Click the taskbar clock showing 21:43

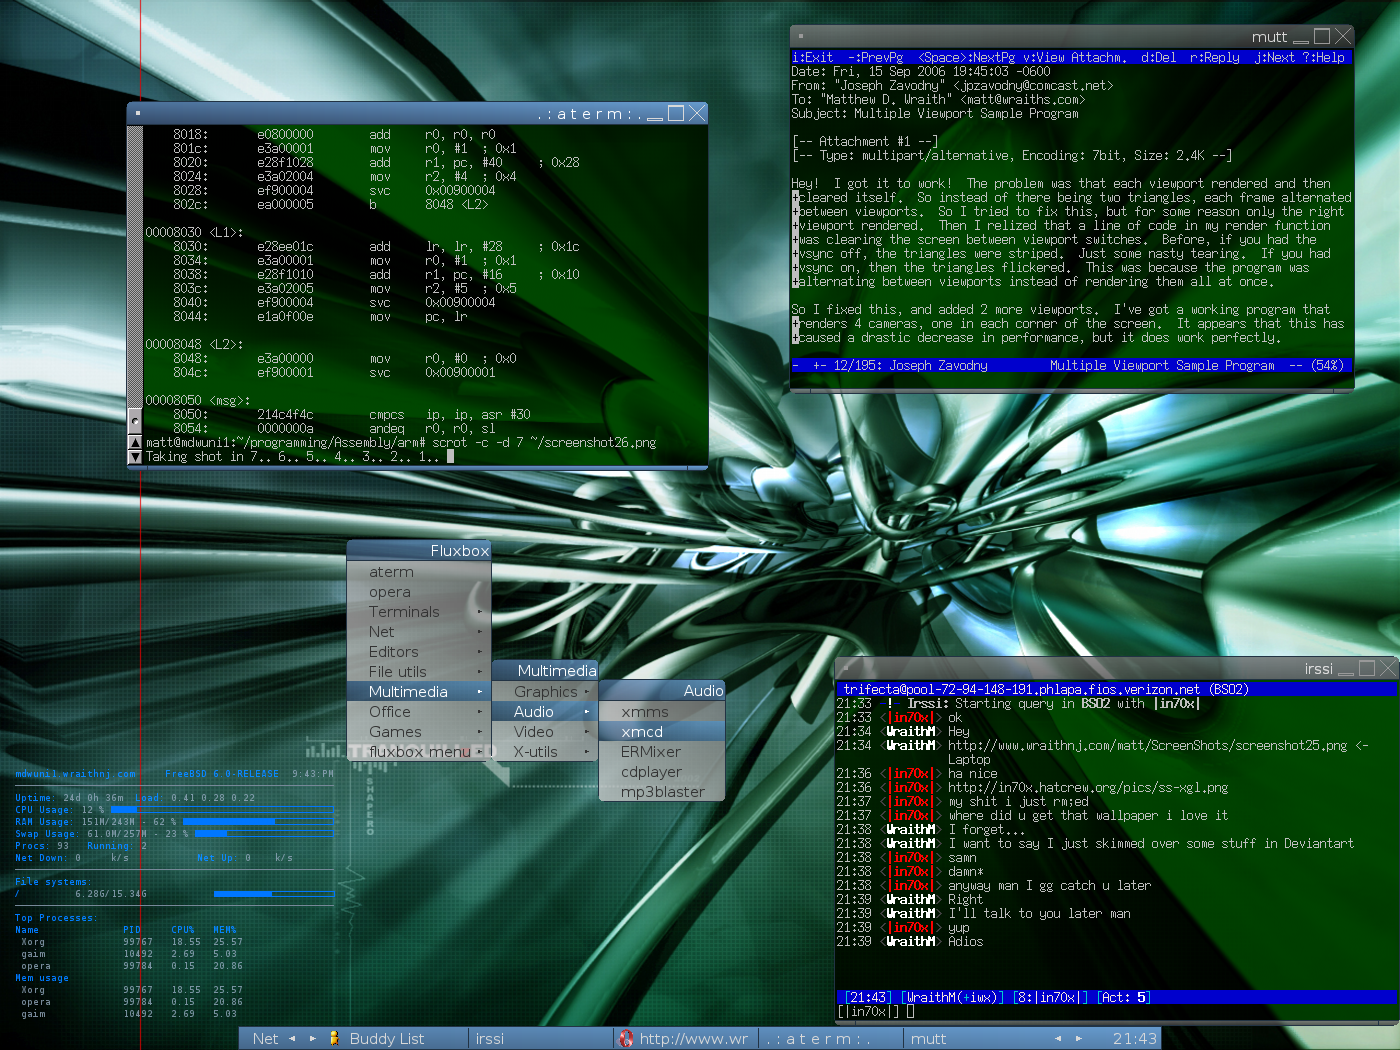coord(1134,1039)
